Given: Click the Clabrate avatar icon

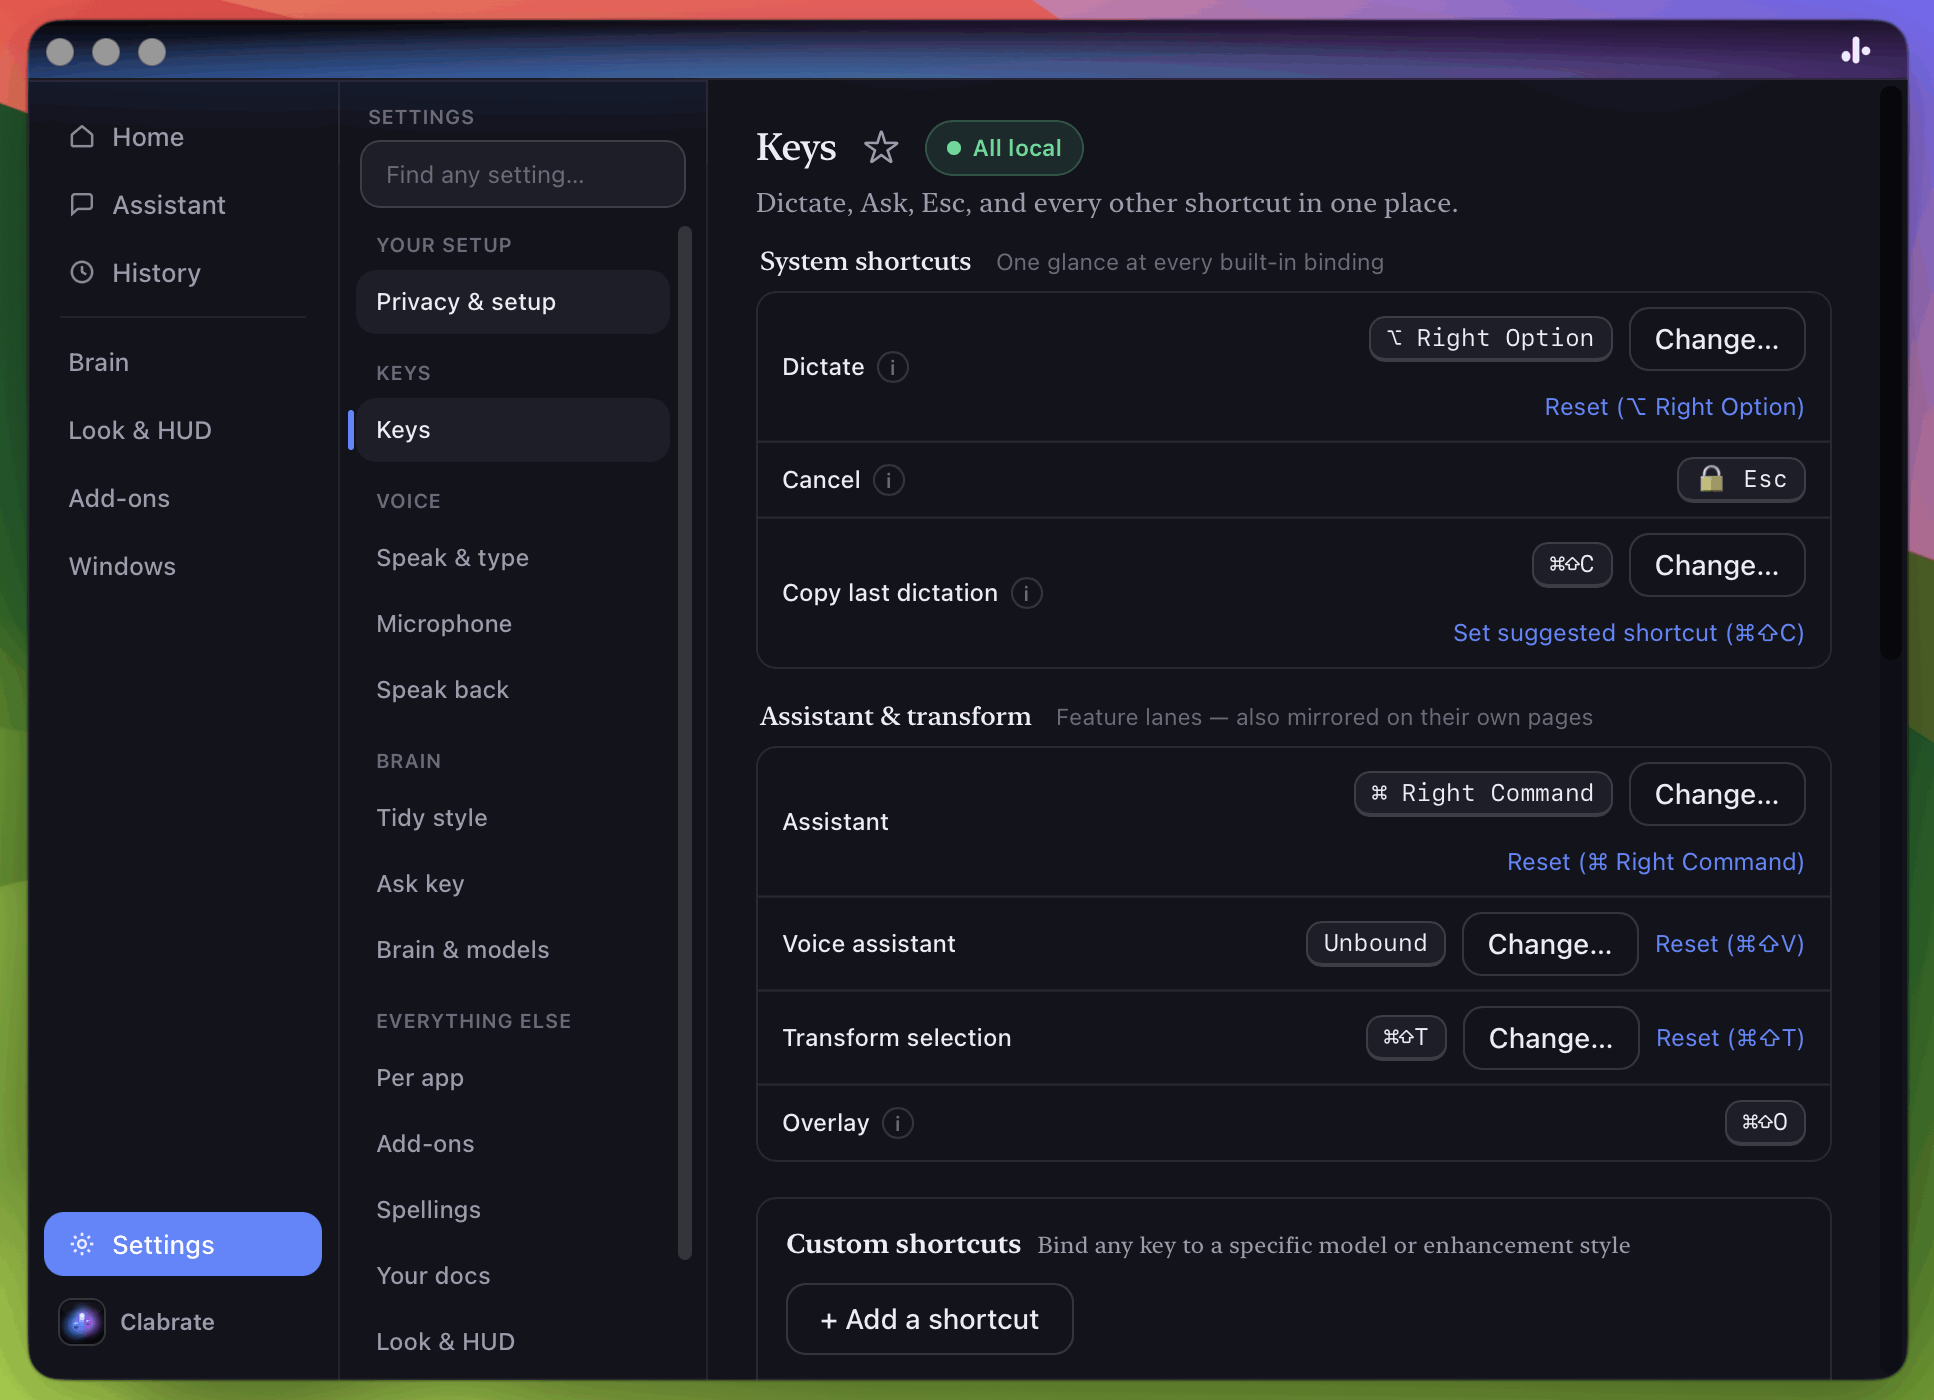Looking at the screenshot, I should click(x=82, y=1322).
